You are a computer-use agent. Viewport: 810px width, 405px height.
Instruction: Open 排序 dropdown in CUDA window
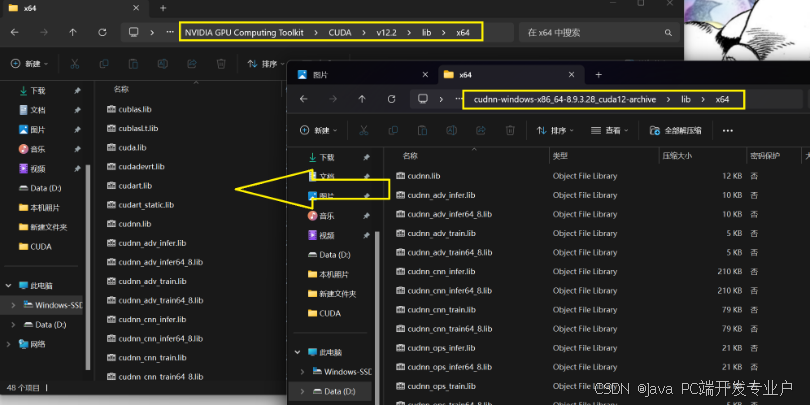pos(266,64)
